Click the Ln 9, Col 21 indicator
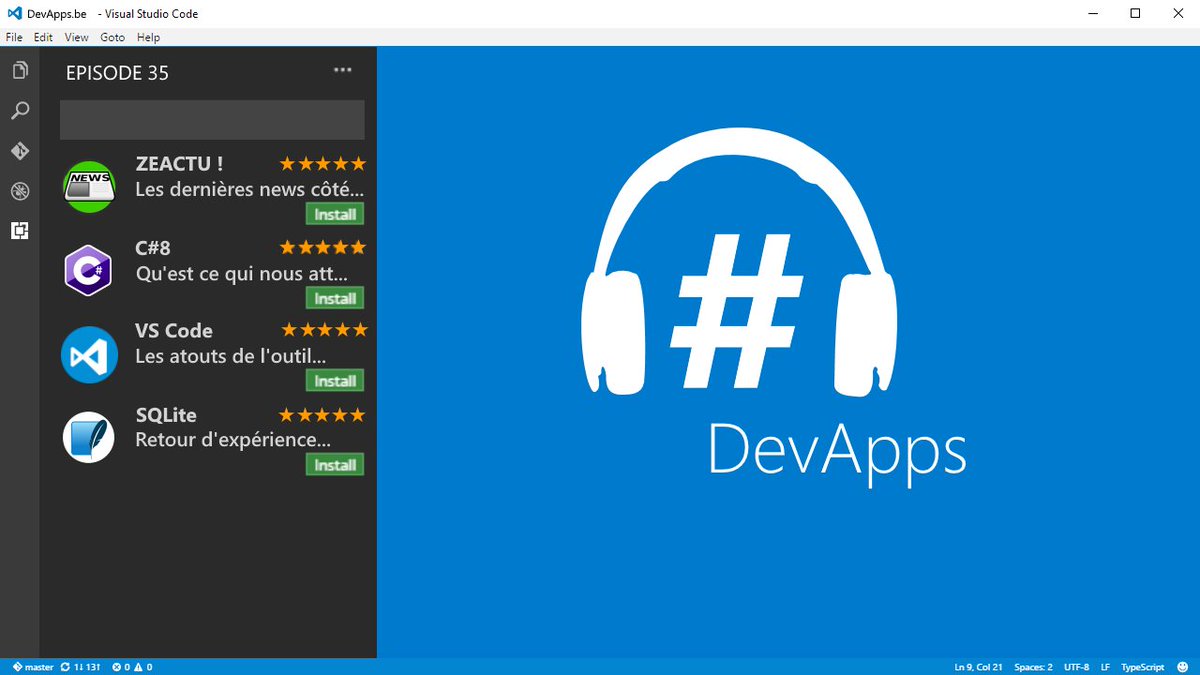 coord(978,667)
